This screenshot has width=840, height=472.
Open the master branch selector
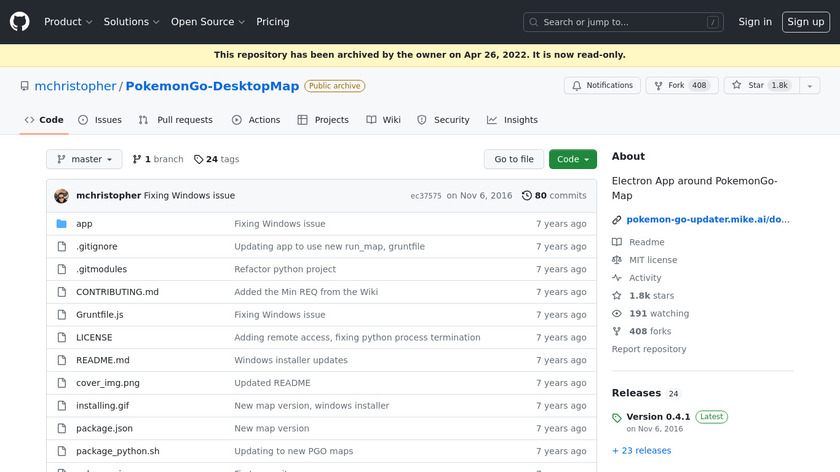[x=84, y=159]
